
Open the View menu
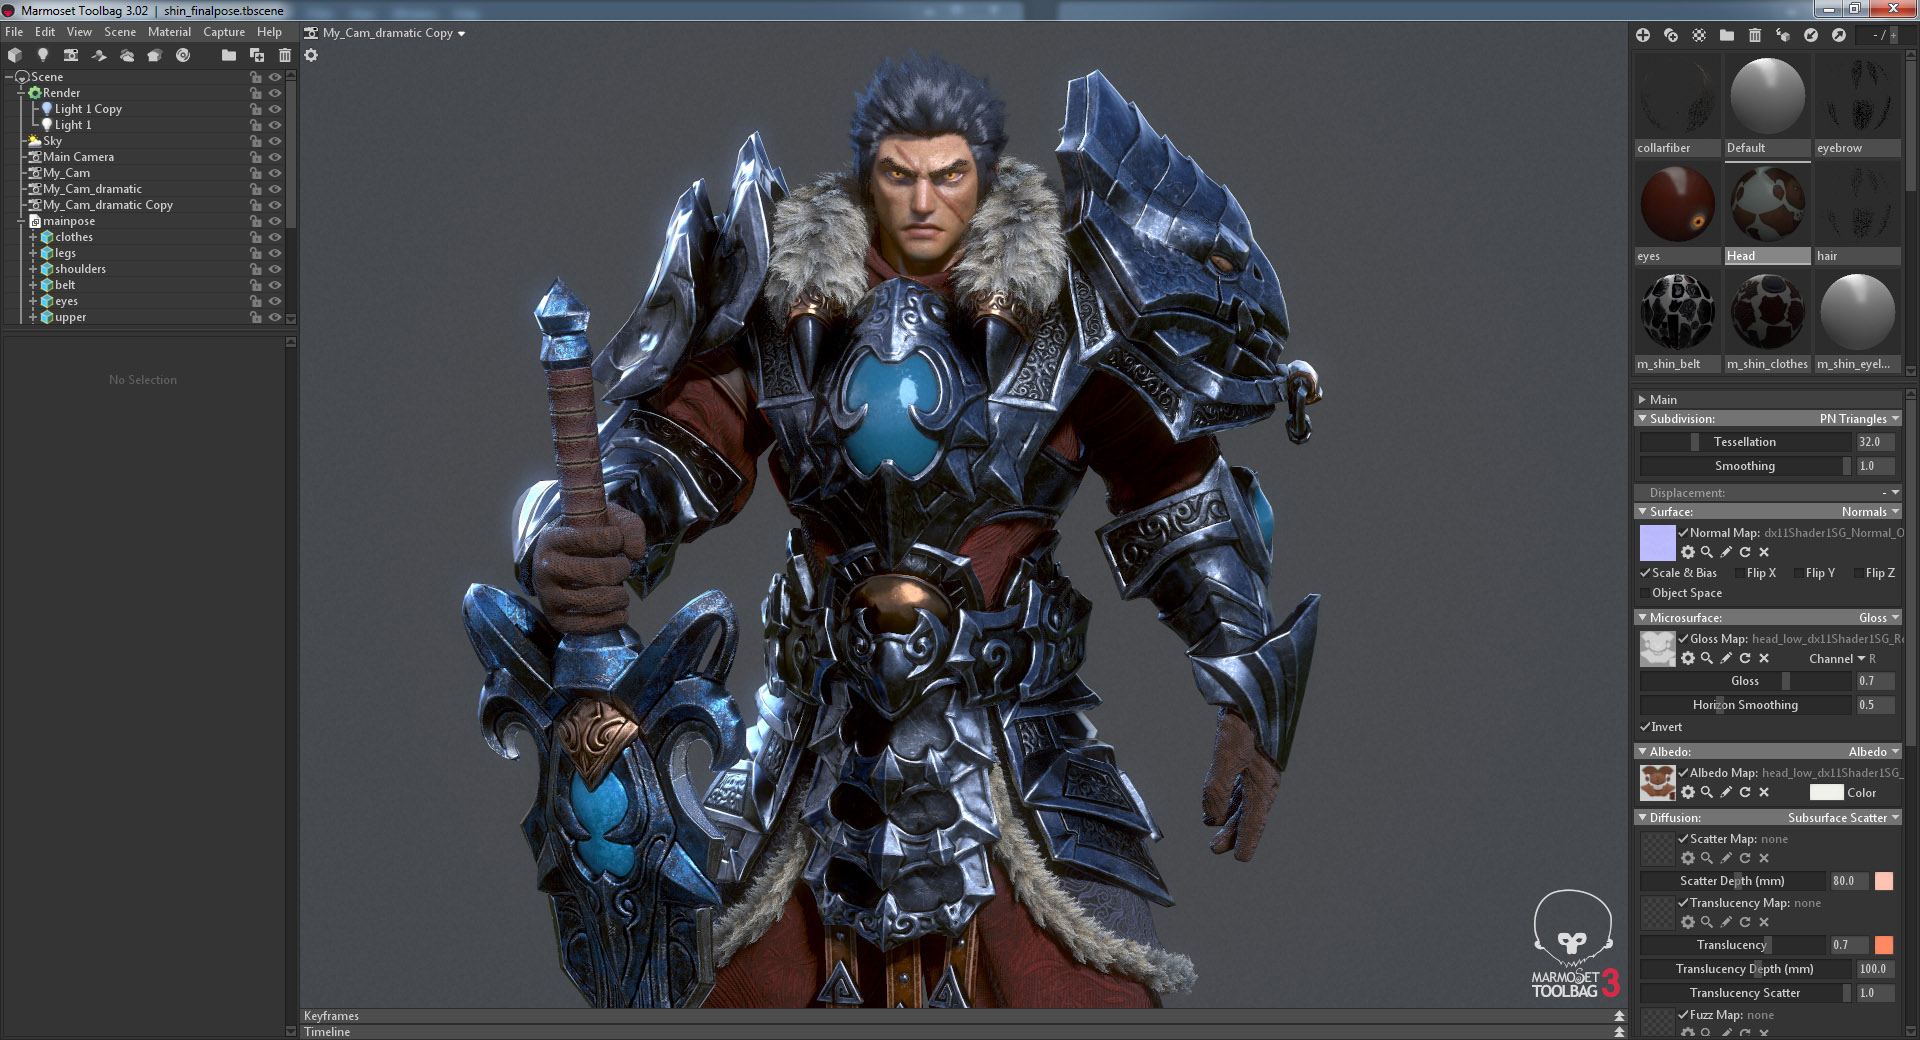[x=79, y=32]
